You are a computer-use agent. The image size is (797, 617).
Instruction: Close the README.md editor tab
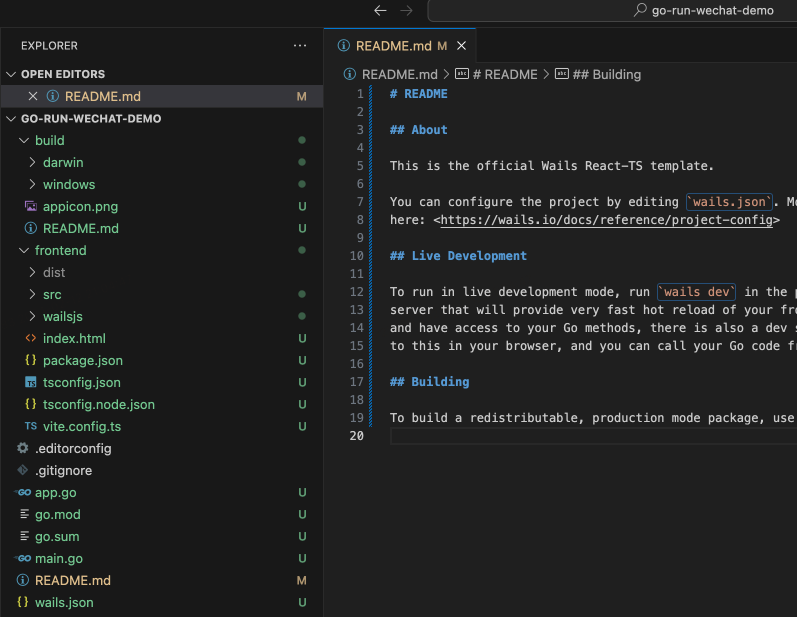pos(462,46)
